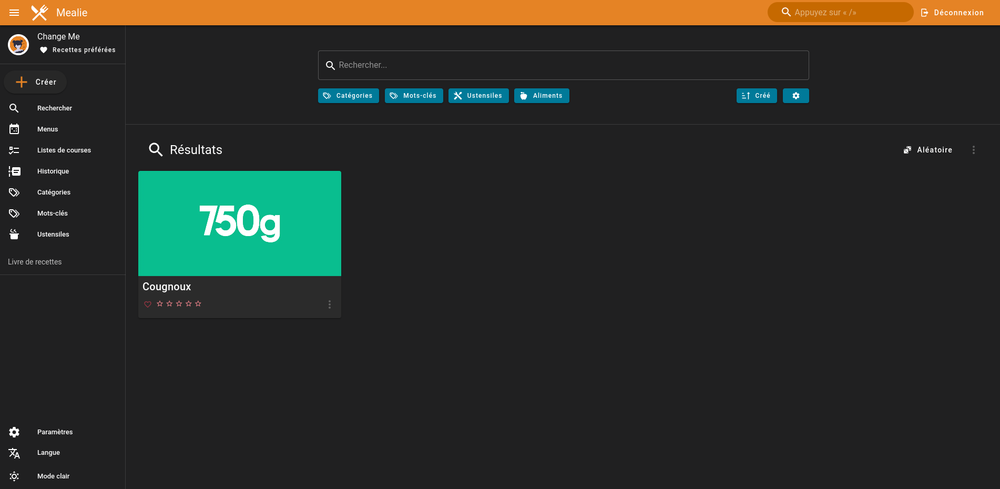Expand the Catégories filter dropdown
1000x489 pixels.
tap(348, 96)
